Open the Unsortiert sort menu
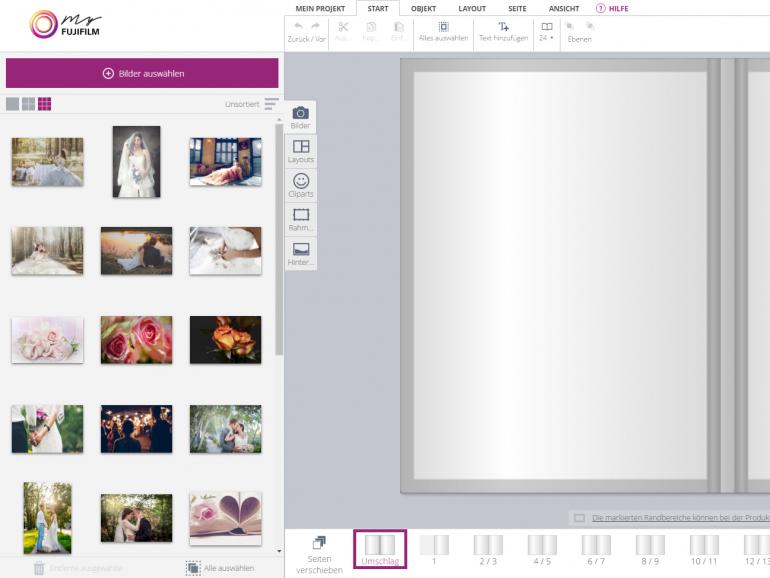Image resolution: width=770 pixels, height=578 pixels. click(271, 103)
